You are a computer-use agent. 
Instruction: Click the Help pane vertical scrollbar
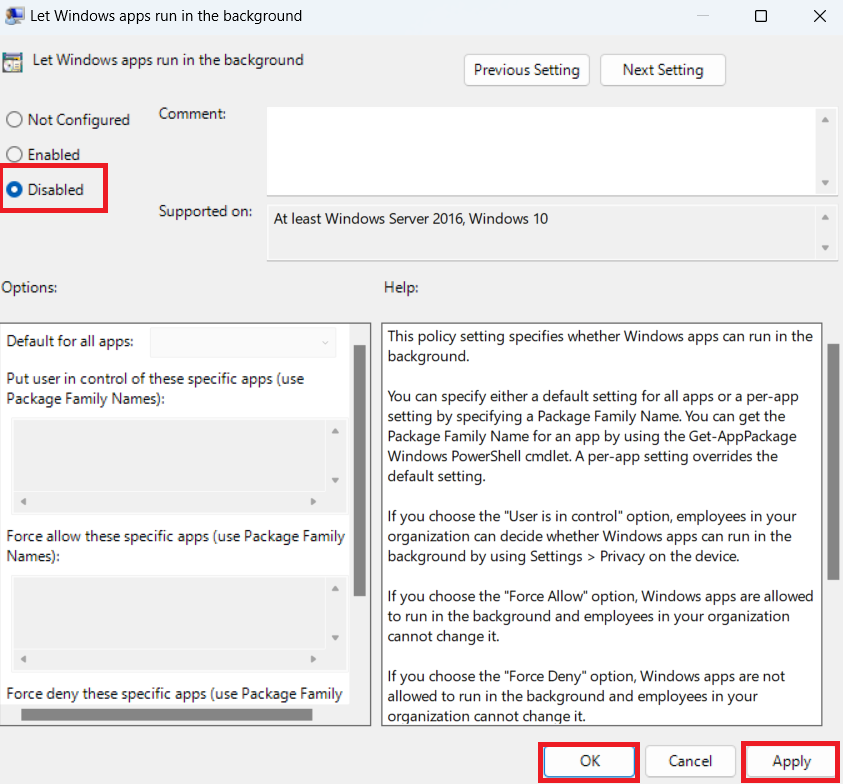833,462
